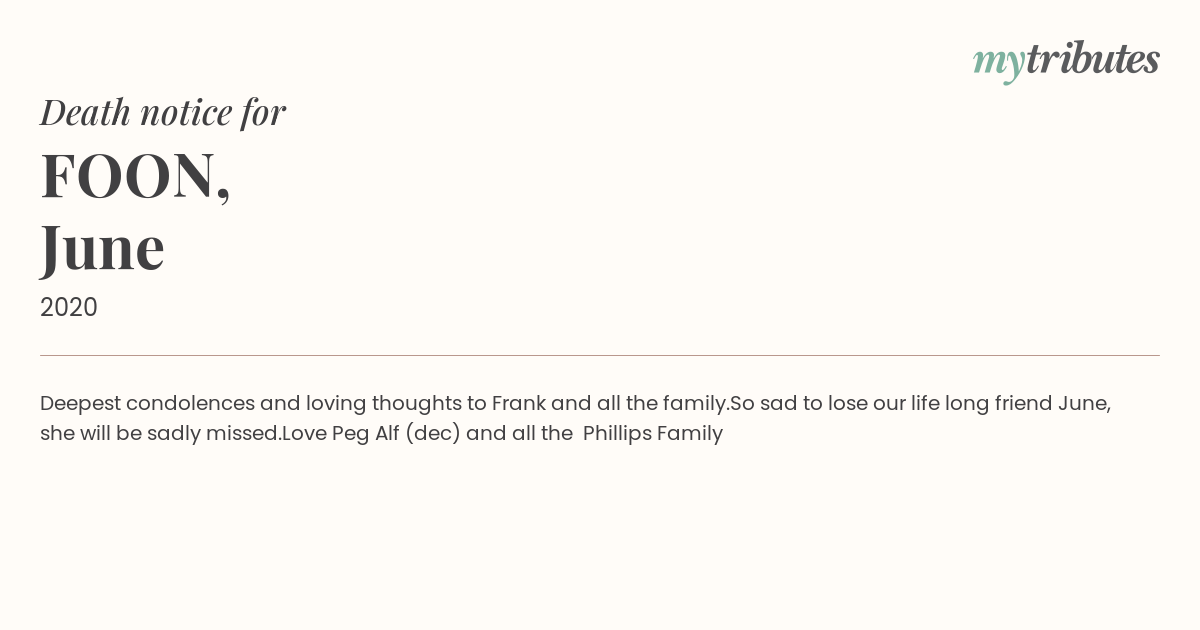
Task: Click the word 'for' in the italic heading
Action: [263, 112]
